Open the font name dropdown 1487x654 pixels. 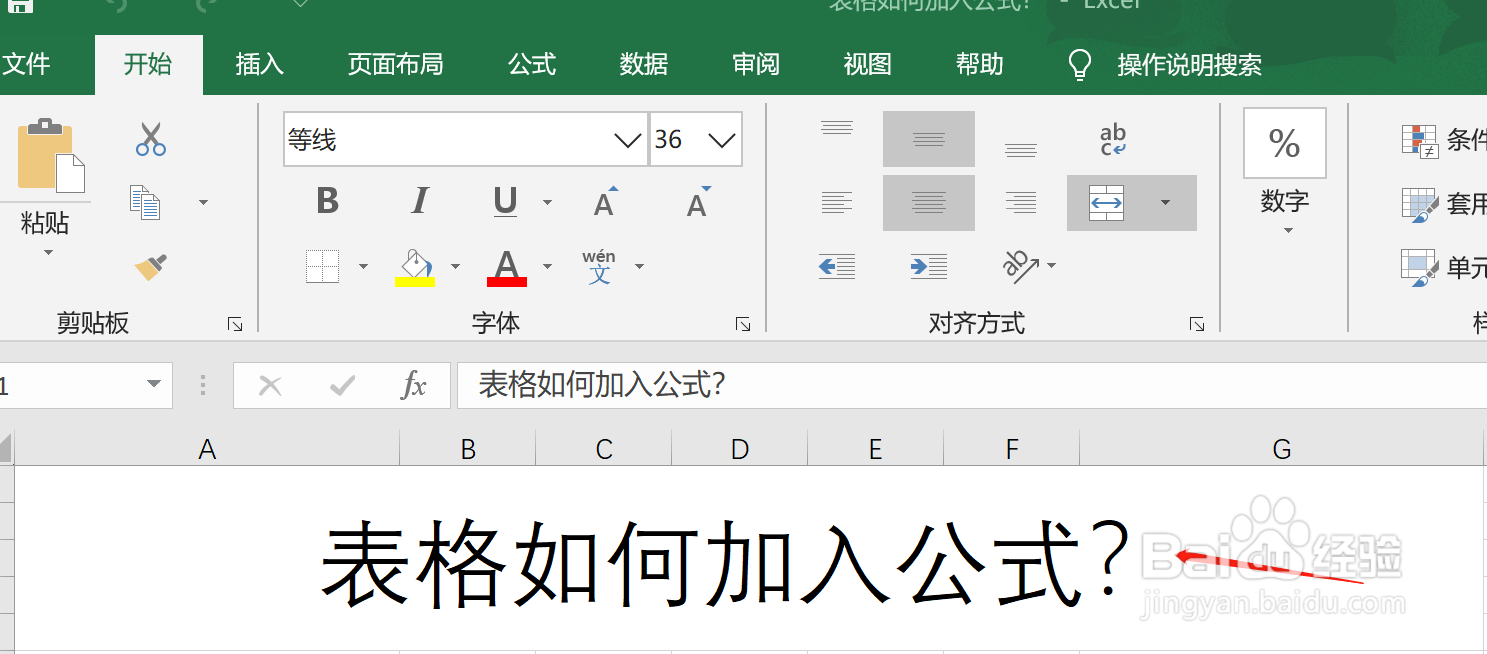click(627, 140)
